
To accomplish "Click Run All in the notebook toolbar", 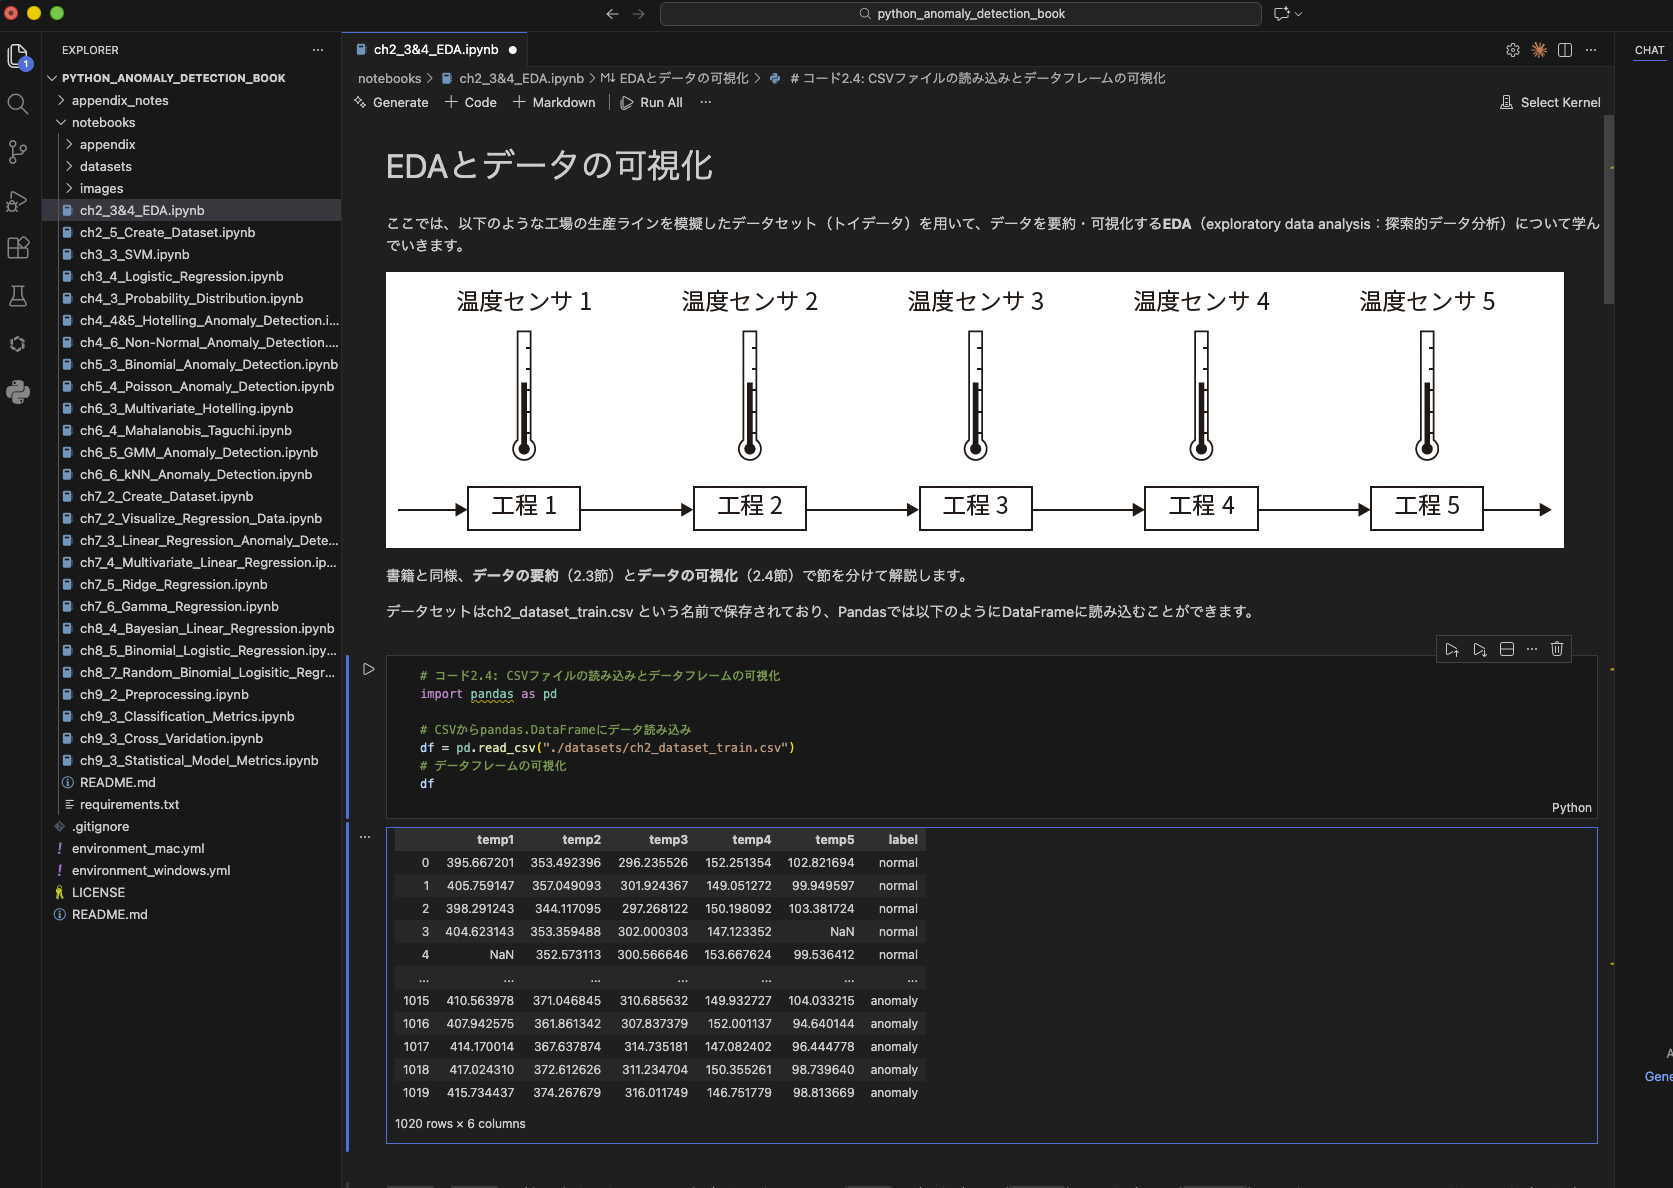I will [x=651, y=102].
